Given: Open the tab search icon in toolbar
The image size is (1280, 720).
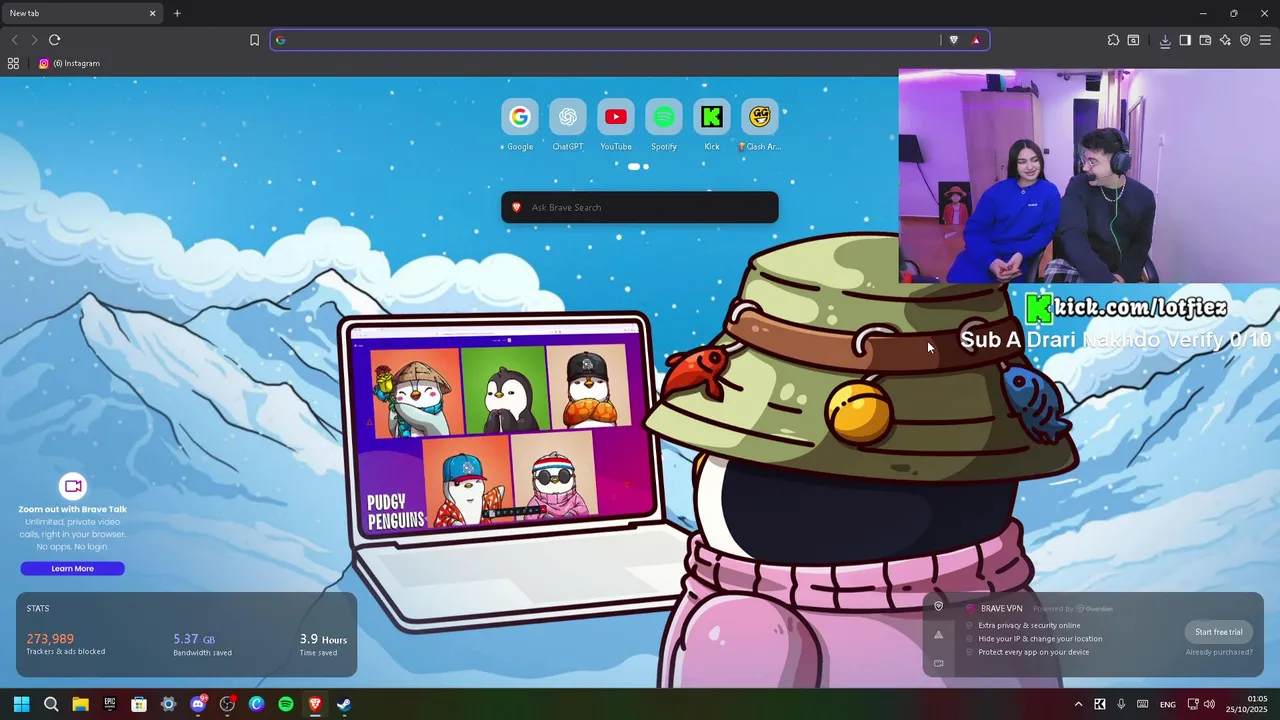Looking at the screenshot, I should pos(1133,40).
